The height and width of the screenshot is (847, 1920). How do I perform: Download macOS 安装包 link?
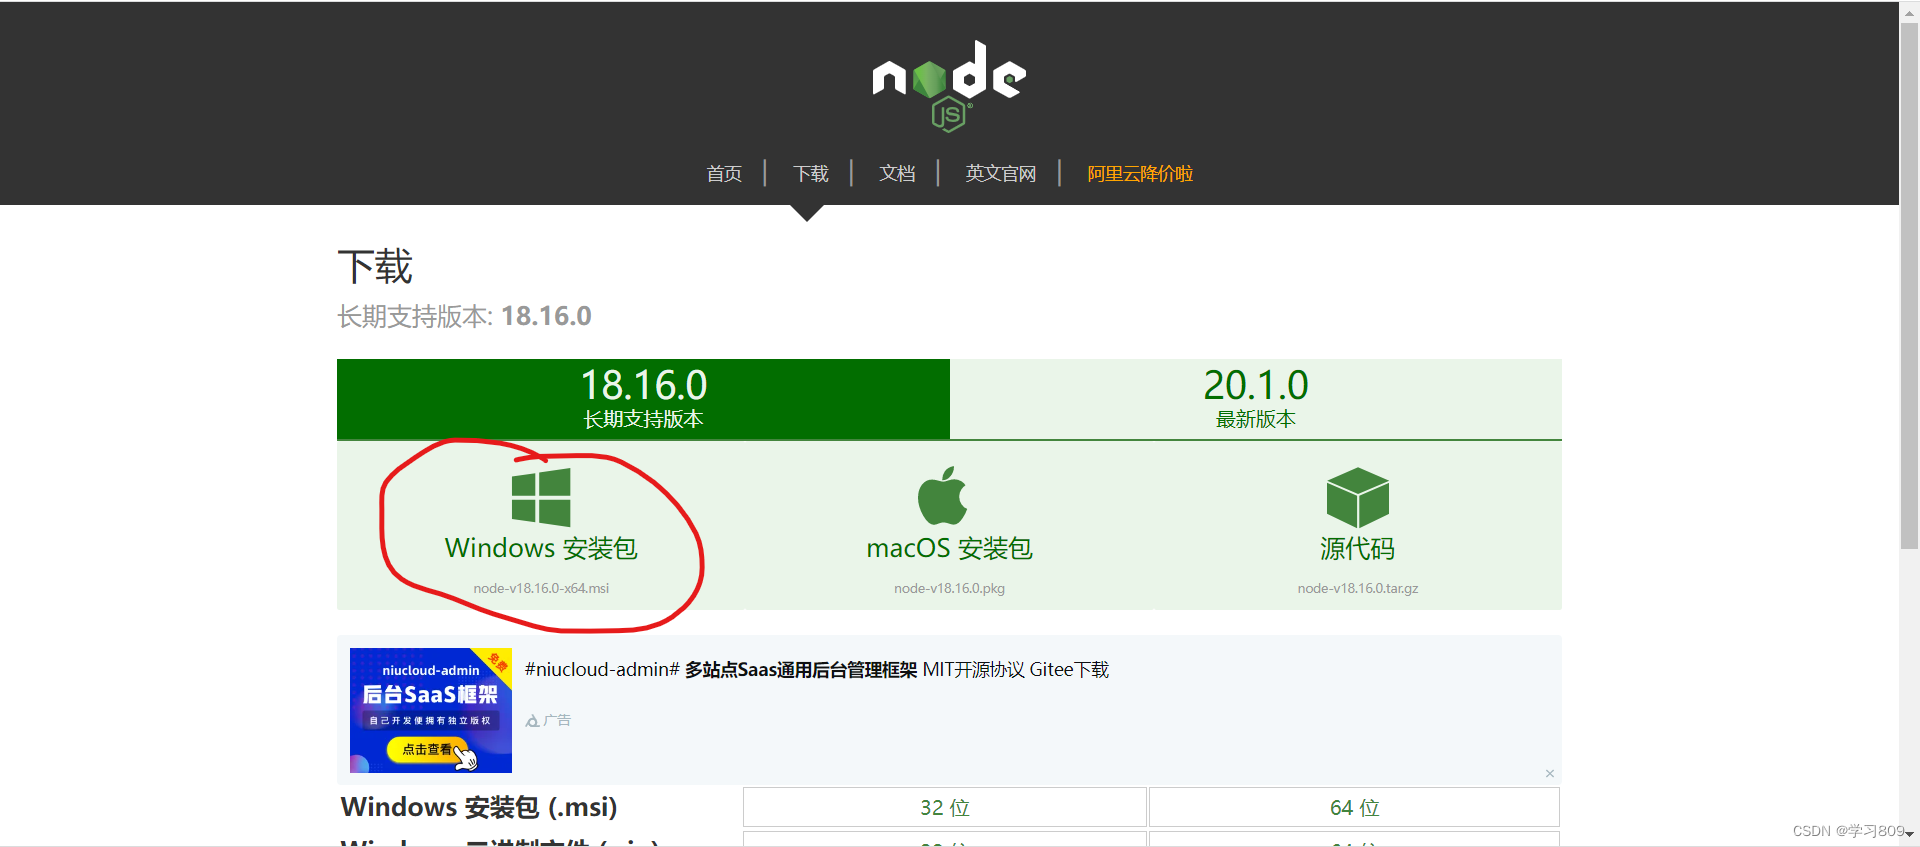click(949, 548)
